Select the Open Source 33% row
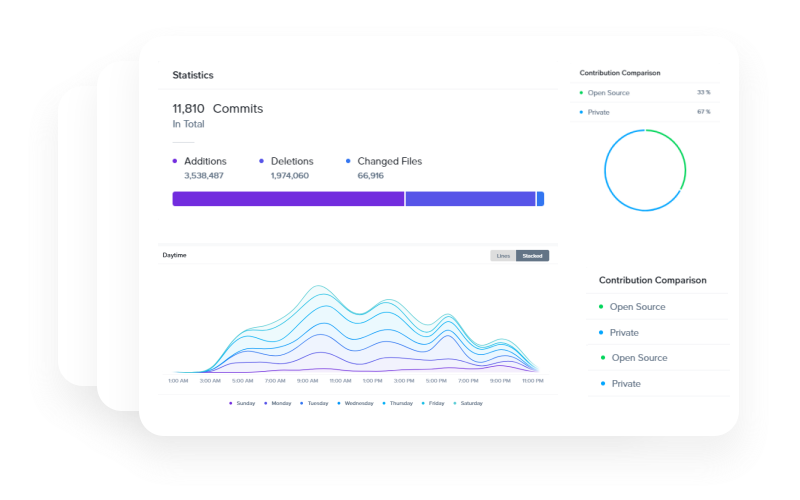Screen dimensions: 800x500 pos(645,93)
